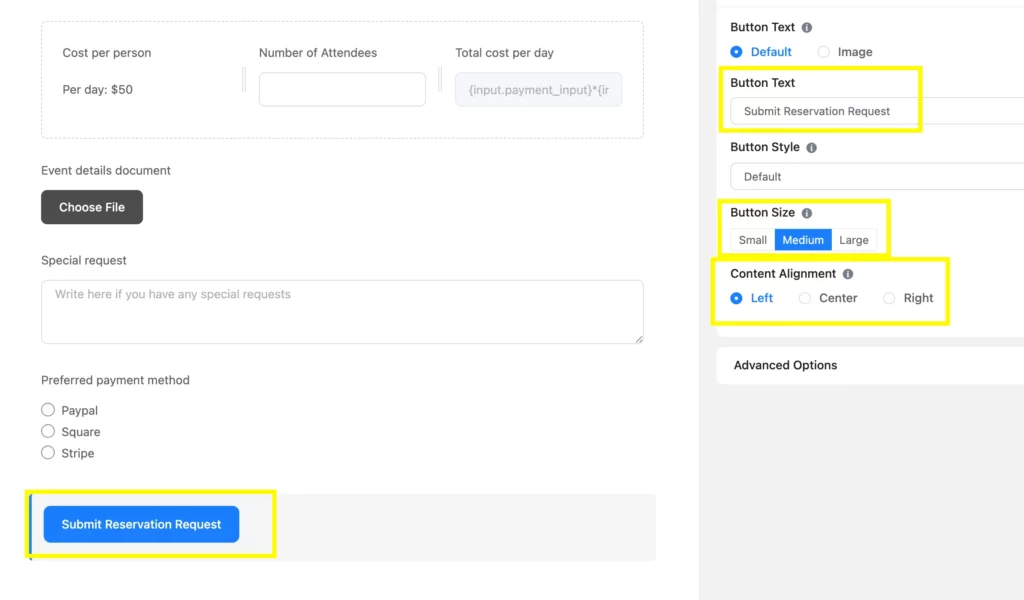Click the 'Cost per person' label
This screenshot has width=1024, height=600.
click(106, 53)
